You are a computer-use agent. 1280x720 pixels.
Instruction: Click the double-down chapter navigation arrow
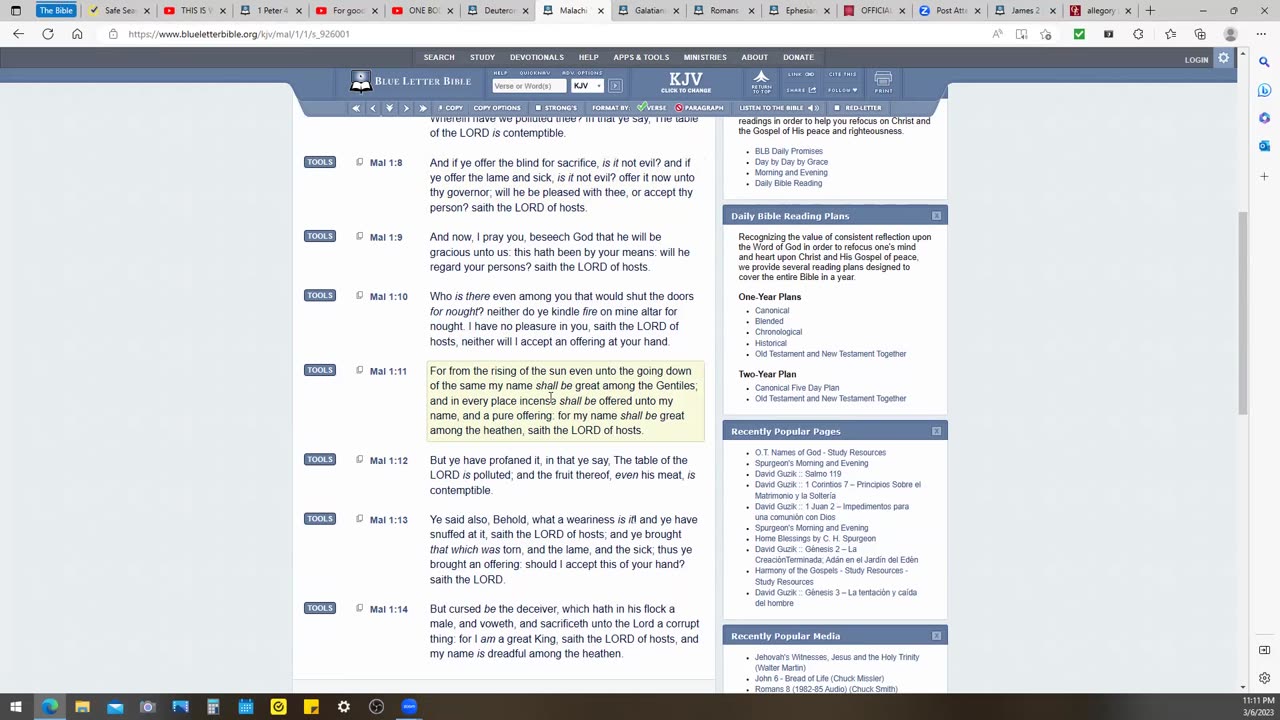click(x=389, y=108)
